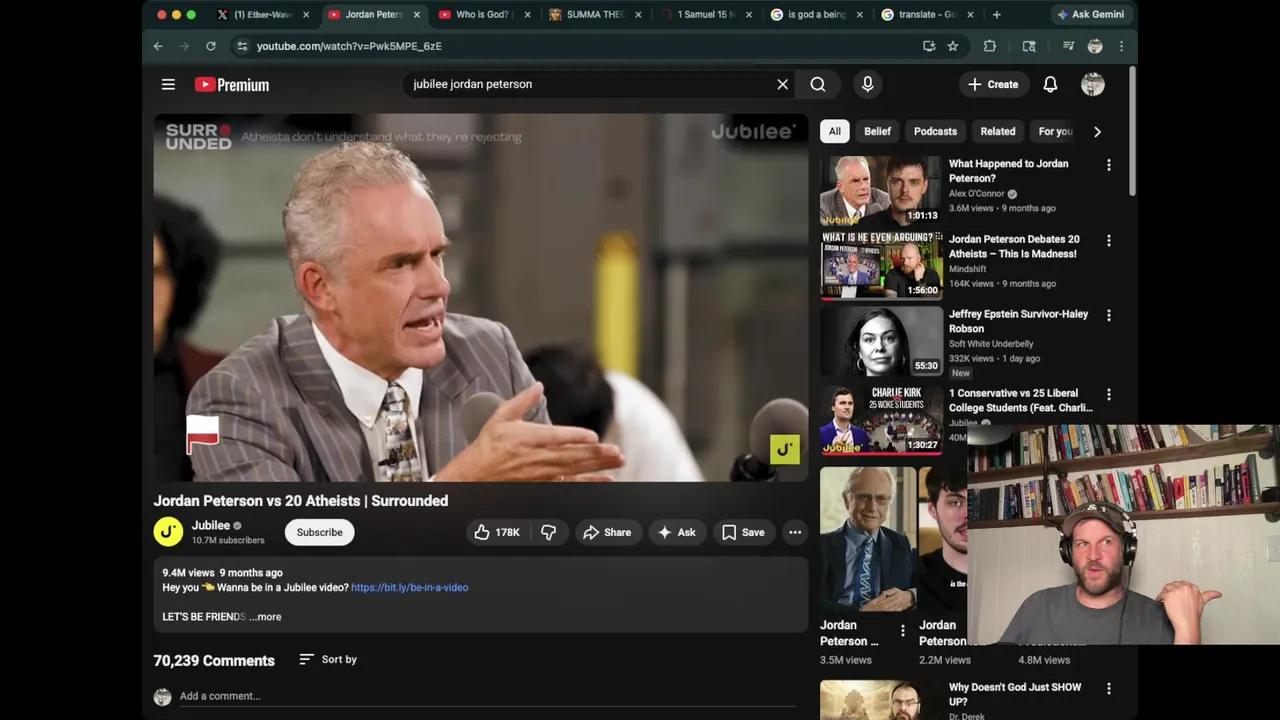Screen dimensions: 1280x720
Task: Select the Related filter chip
Action: tap(998, 131)
